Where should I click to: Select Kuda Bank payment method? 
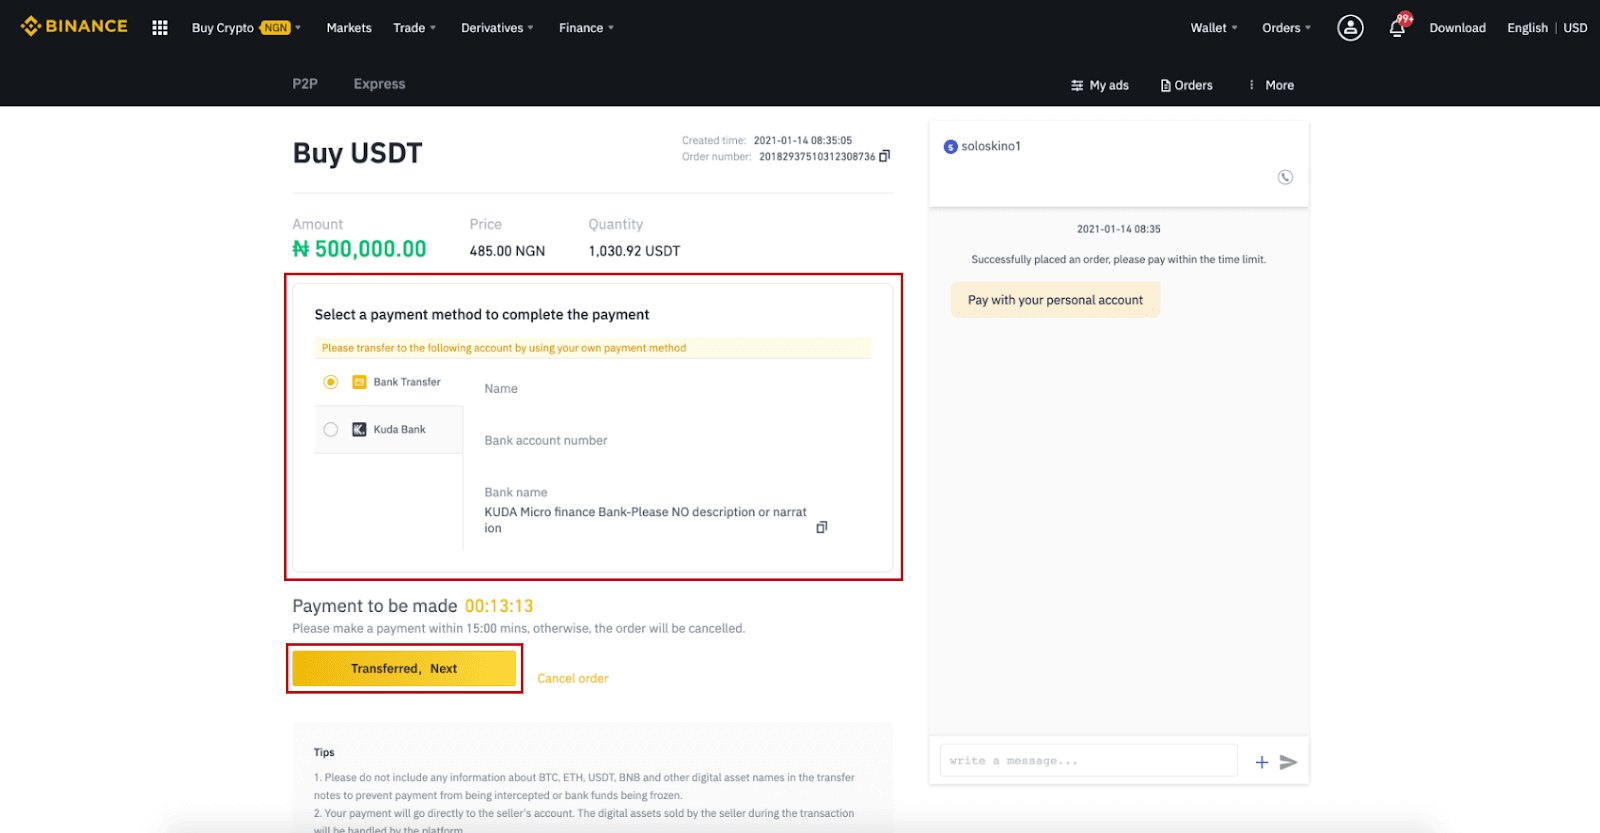pos(331,430)
